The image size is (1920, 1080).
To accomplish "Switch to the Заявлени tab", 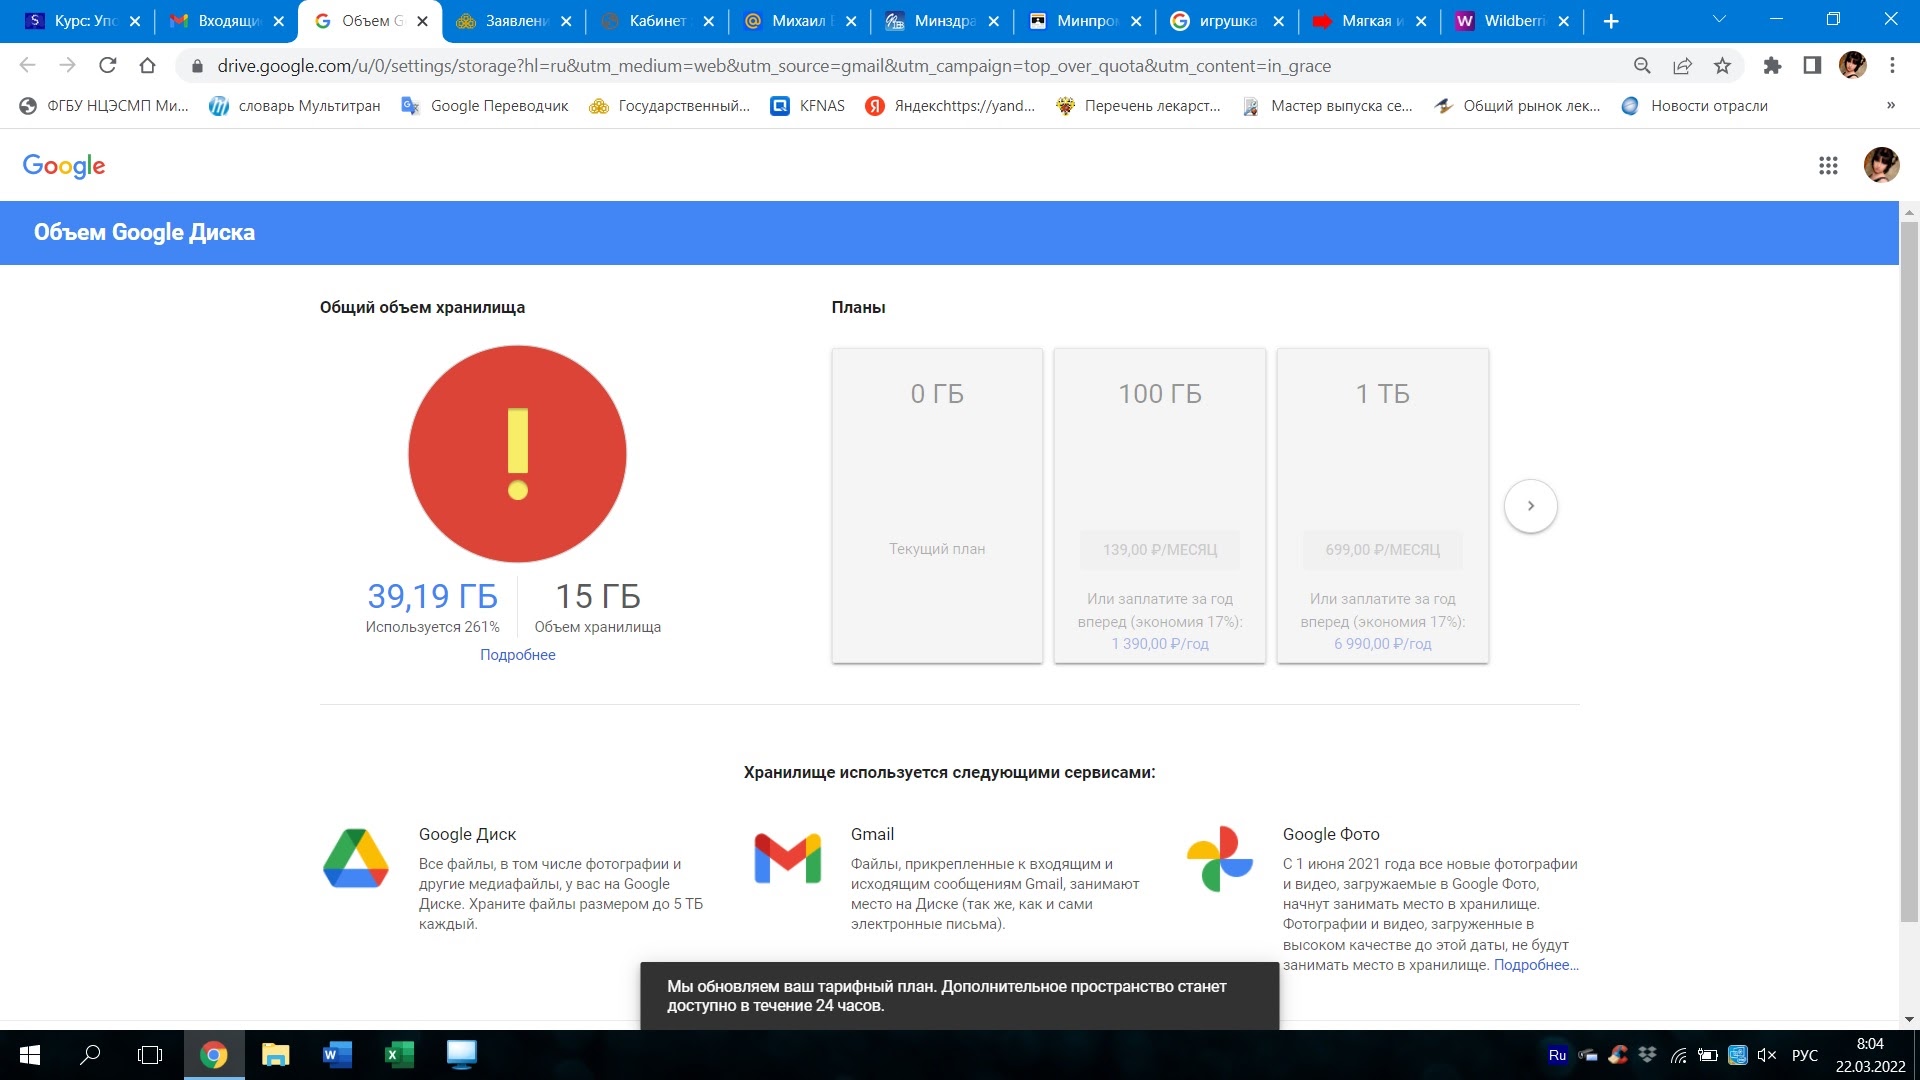I will 513,21.
